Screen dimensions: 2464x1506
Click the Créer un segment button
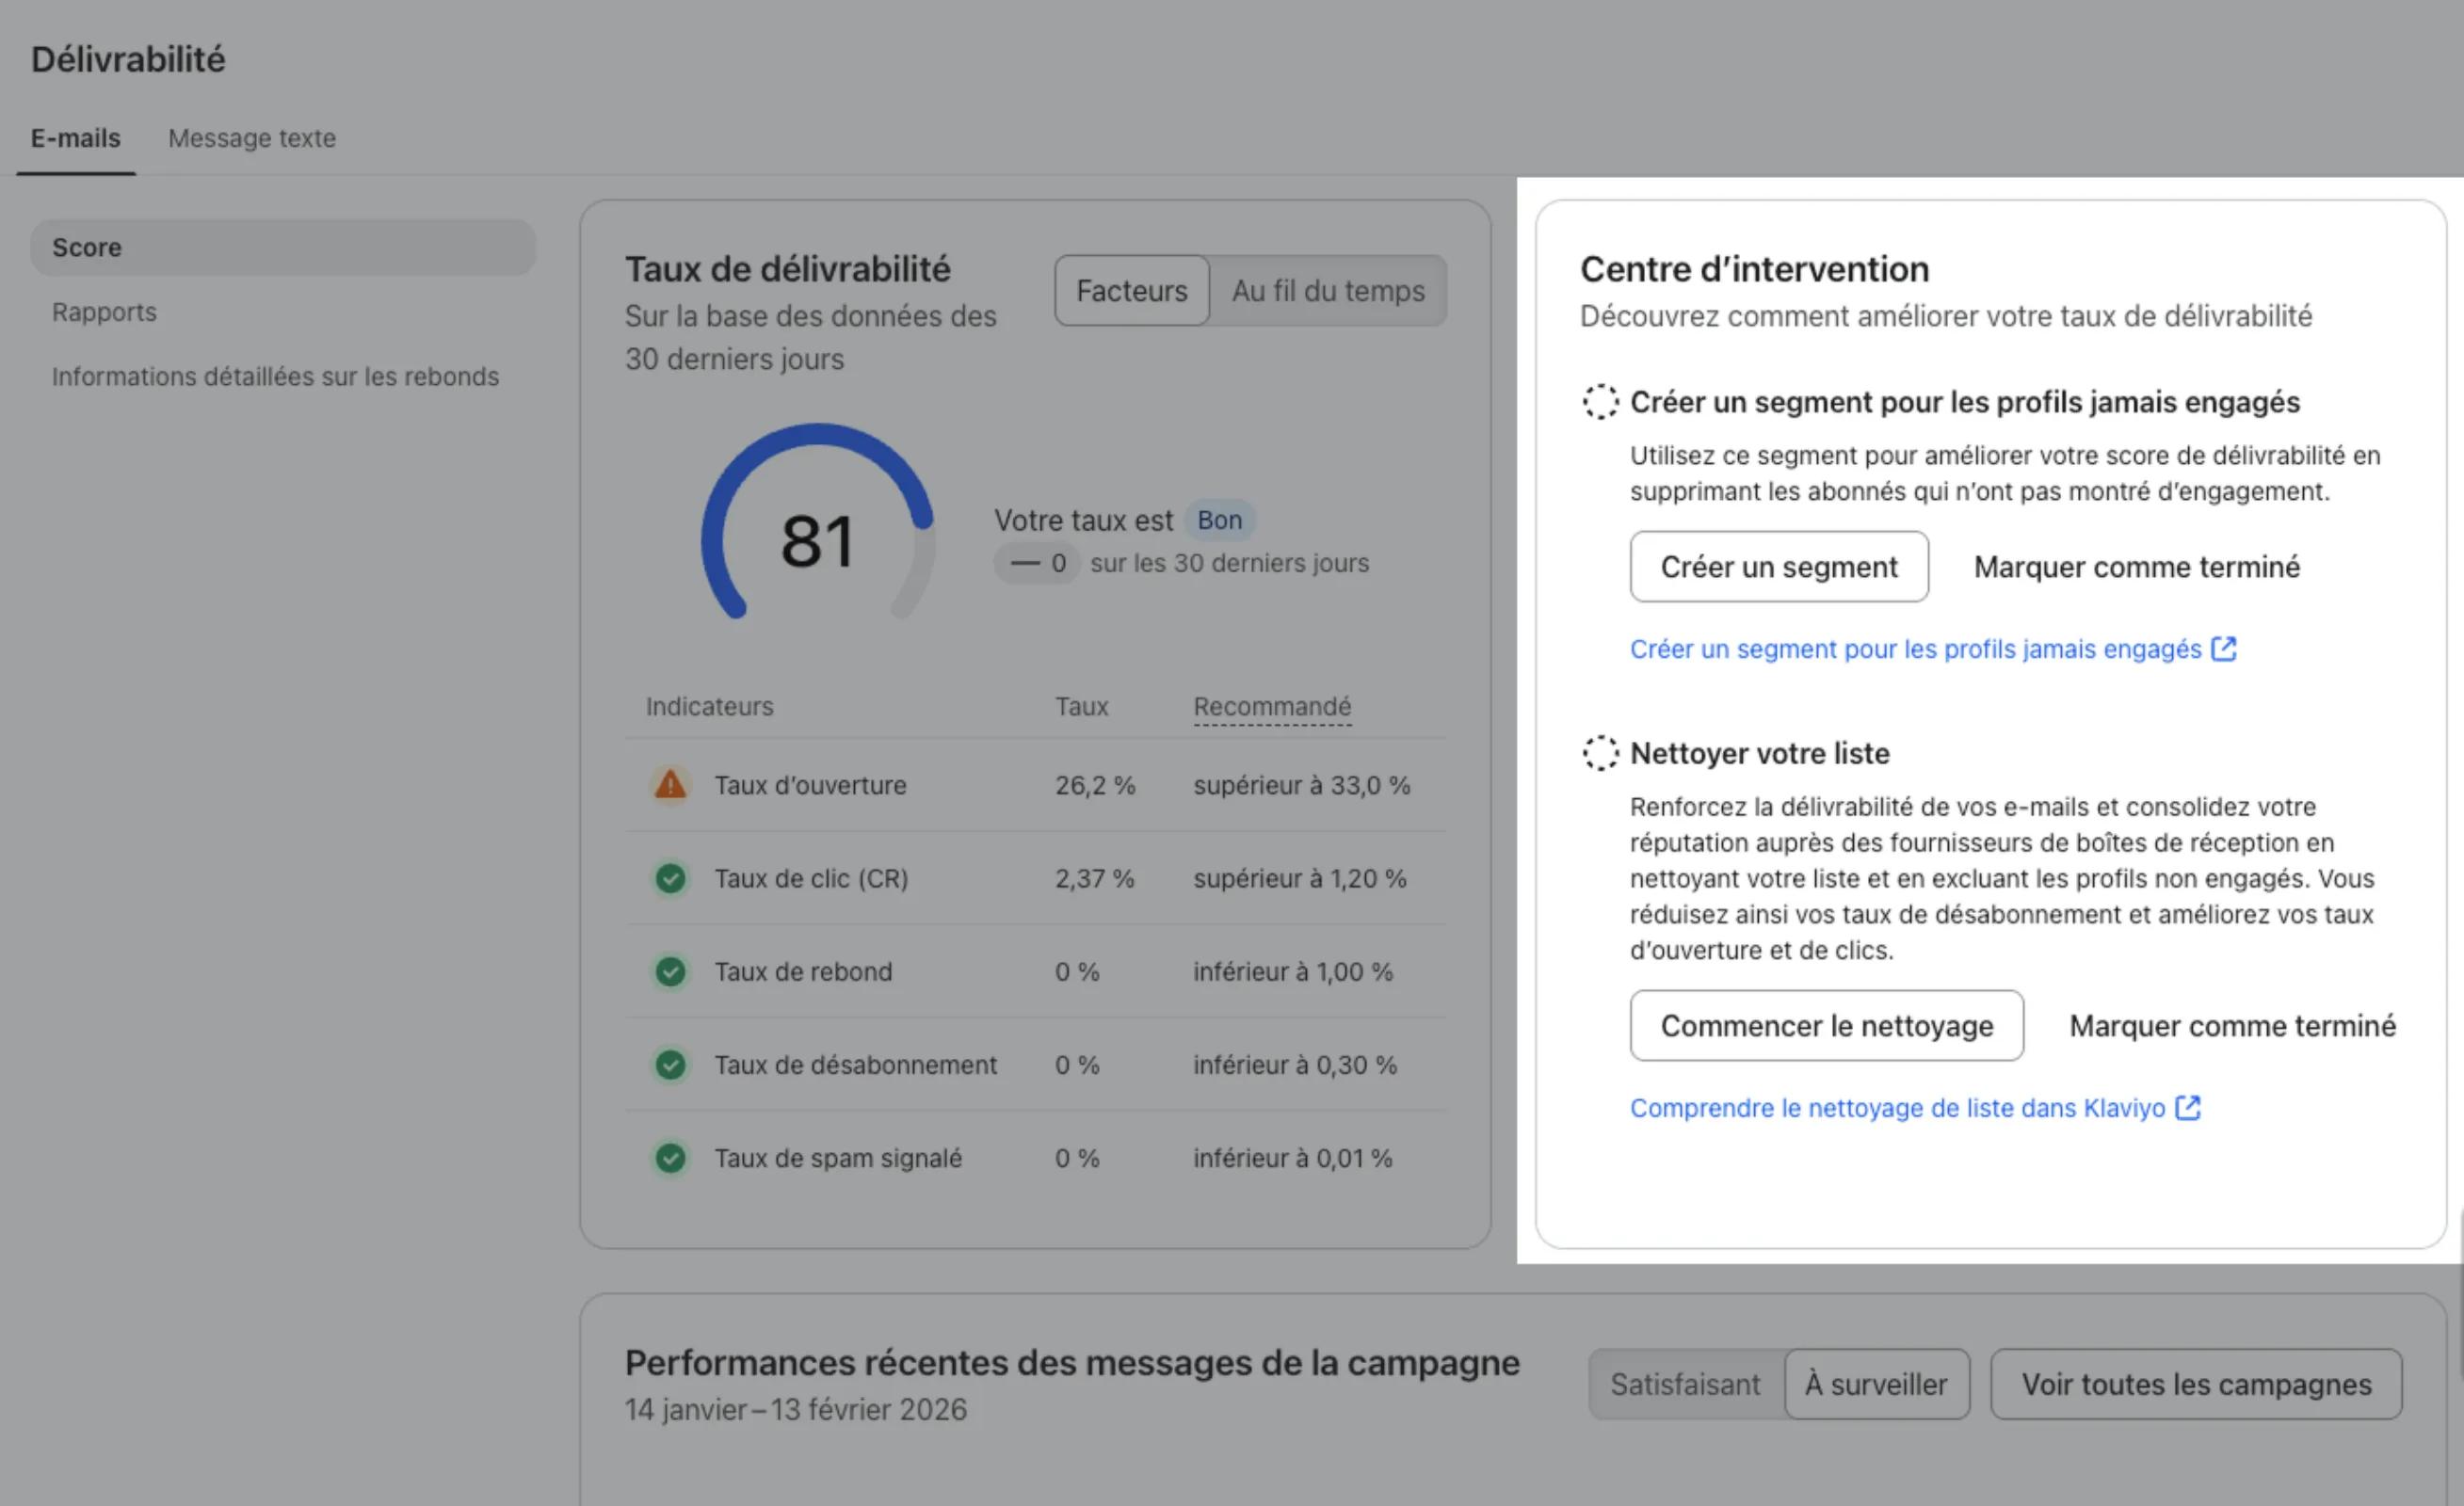pos(1778,567)
